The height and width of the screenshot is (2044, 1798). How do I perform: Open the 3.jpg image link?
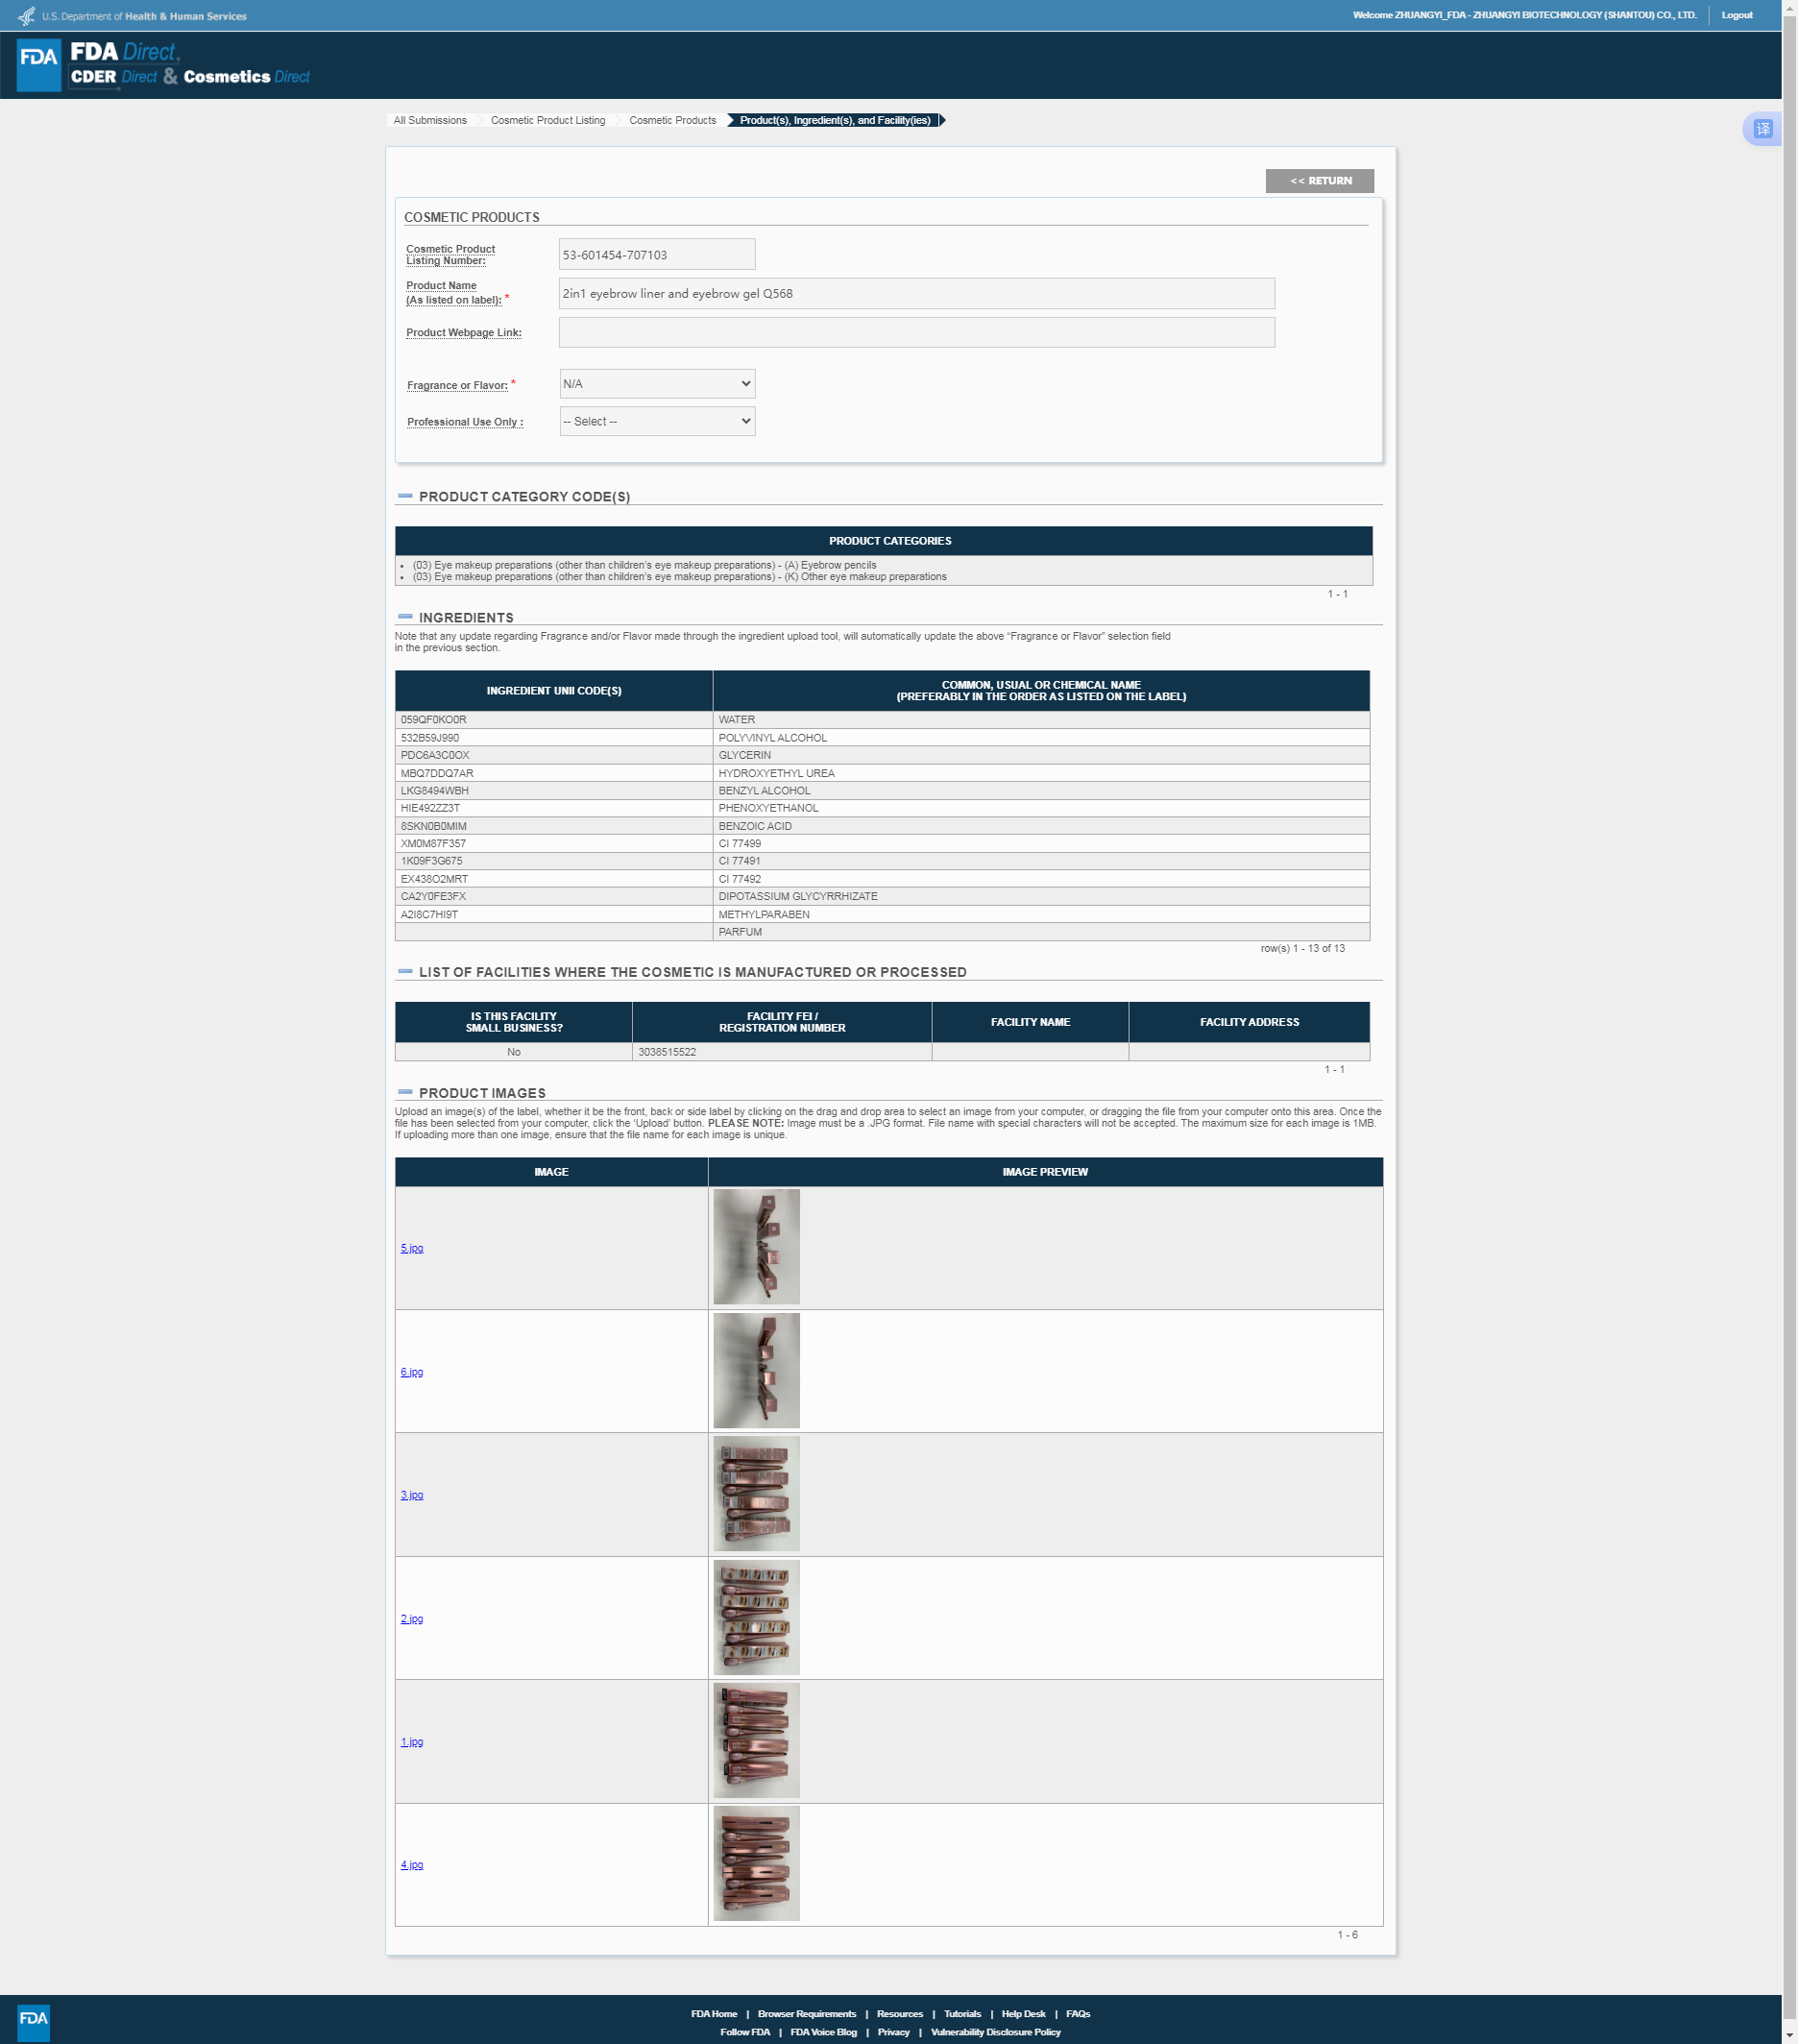coord(412,1495)
